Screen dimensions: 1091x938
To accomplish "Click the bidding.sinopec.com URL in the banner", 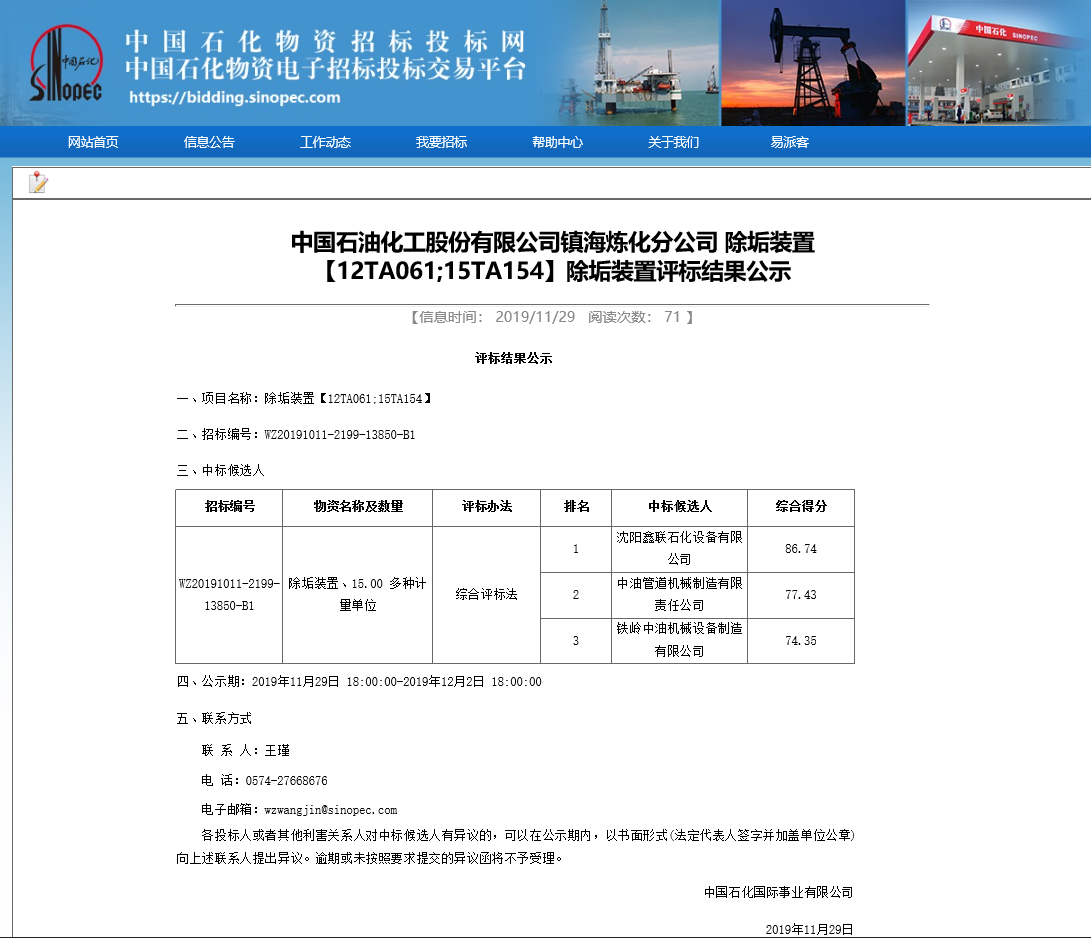I will point(235,98).
